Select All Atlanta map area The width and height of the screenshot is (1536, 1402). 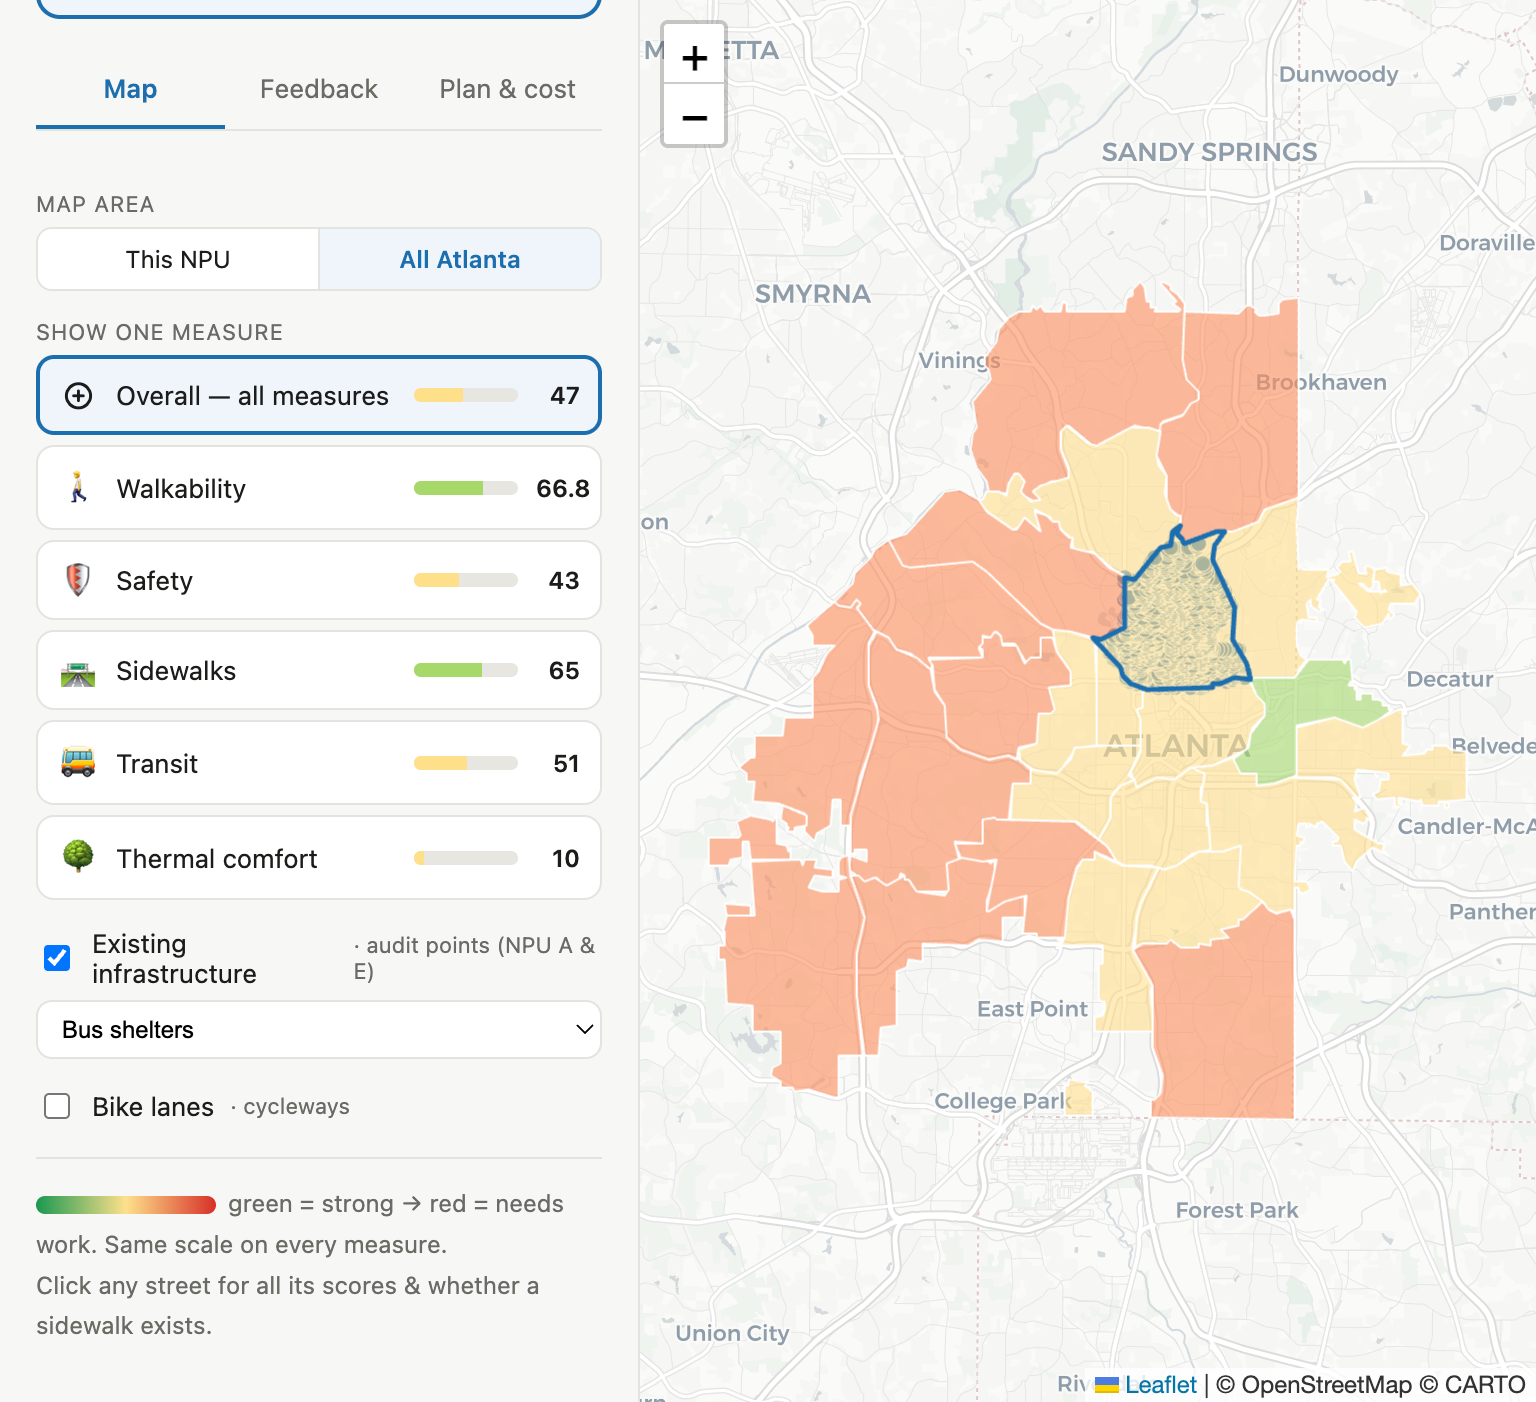[460, 259]
